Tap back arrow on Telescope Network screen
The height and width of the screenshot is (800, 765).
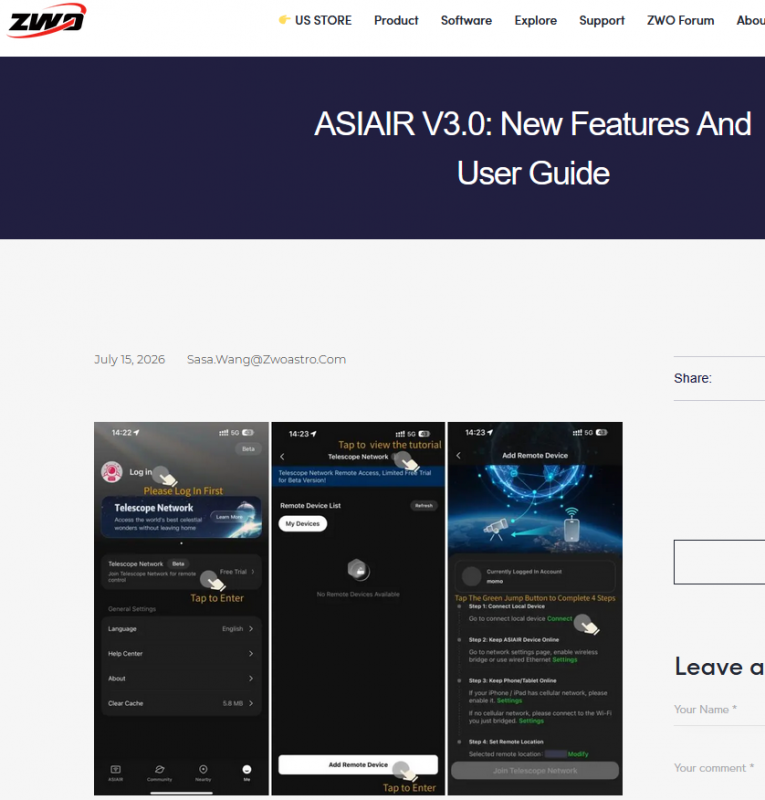(282, 457)
